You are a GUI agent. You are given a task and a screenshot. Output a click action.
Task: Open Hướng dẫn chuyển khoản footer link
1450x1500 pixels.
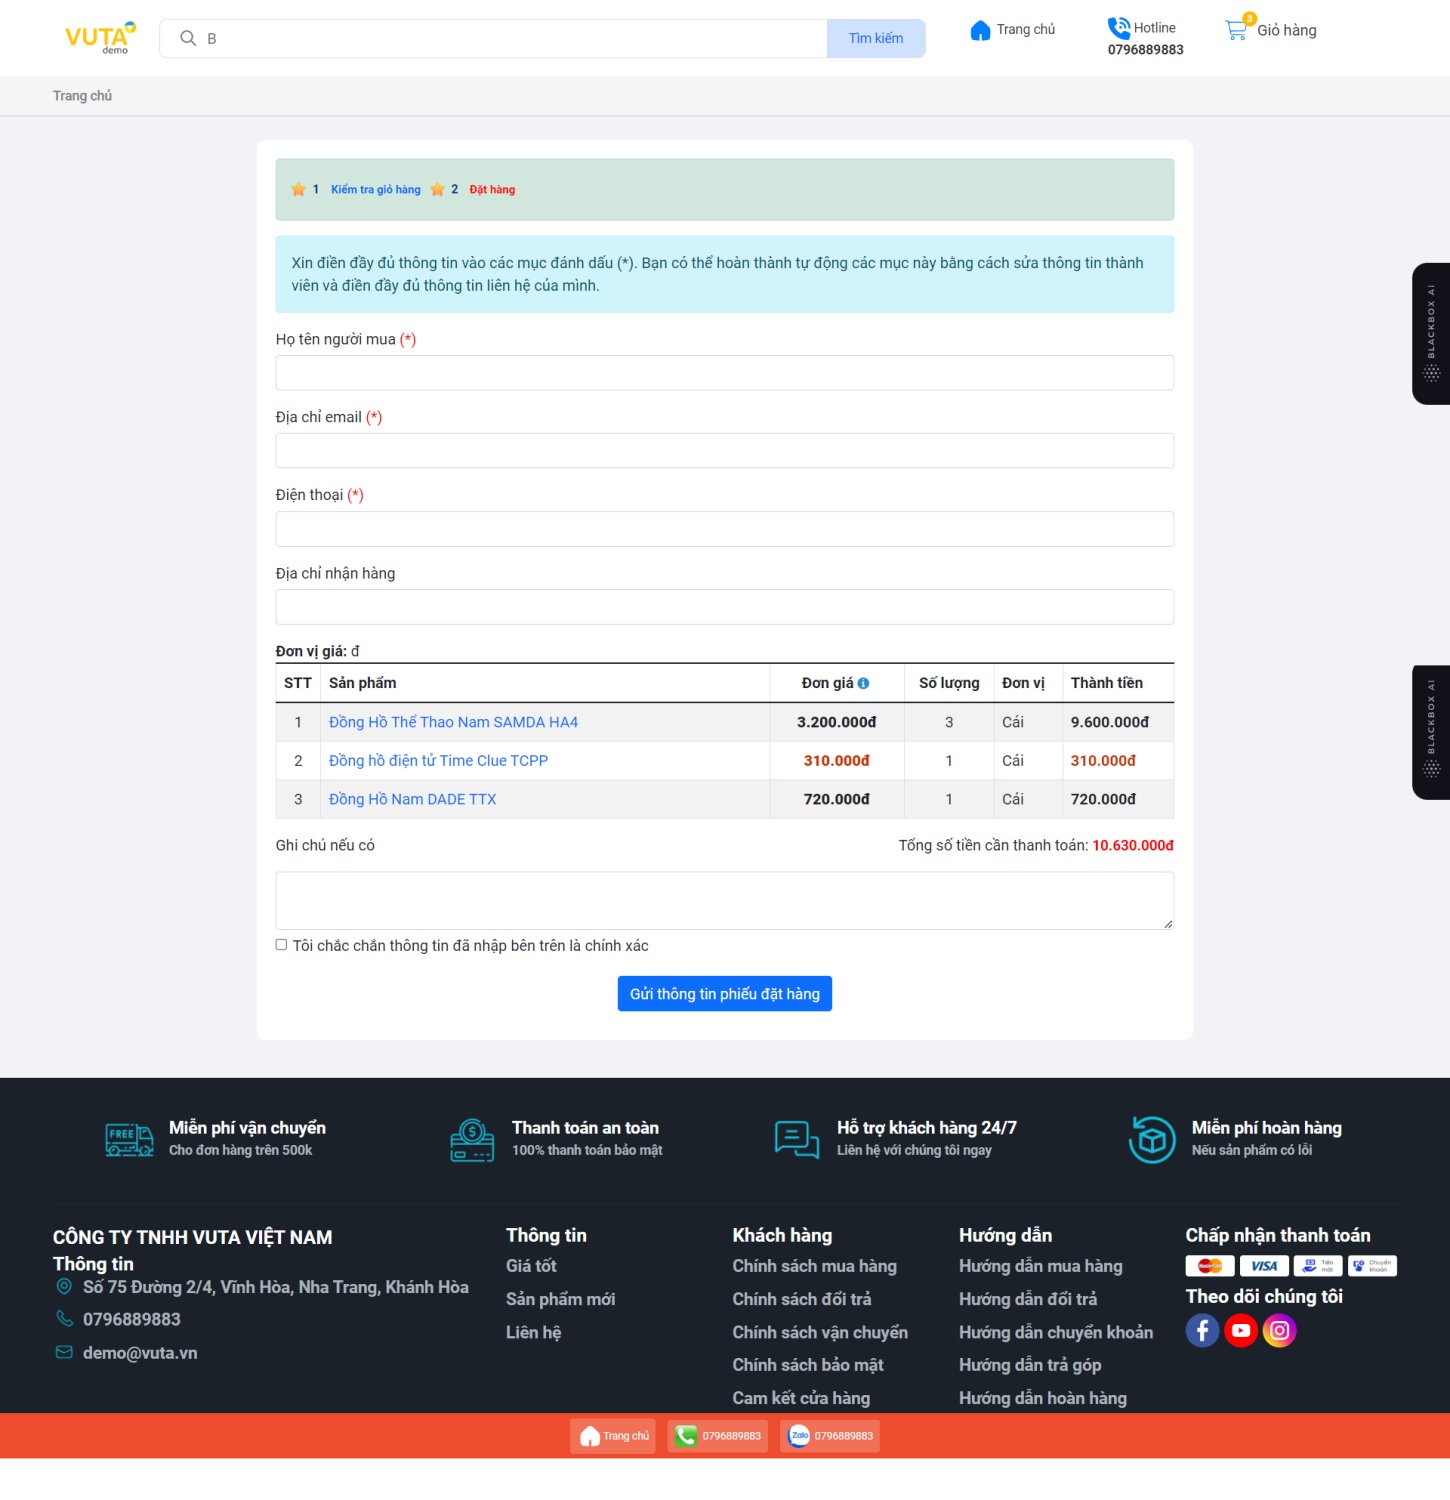click(1056, 1332)
